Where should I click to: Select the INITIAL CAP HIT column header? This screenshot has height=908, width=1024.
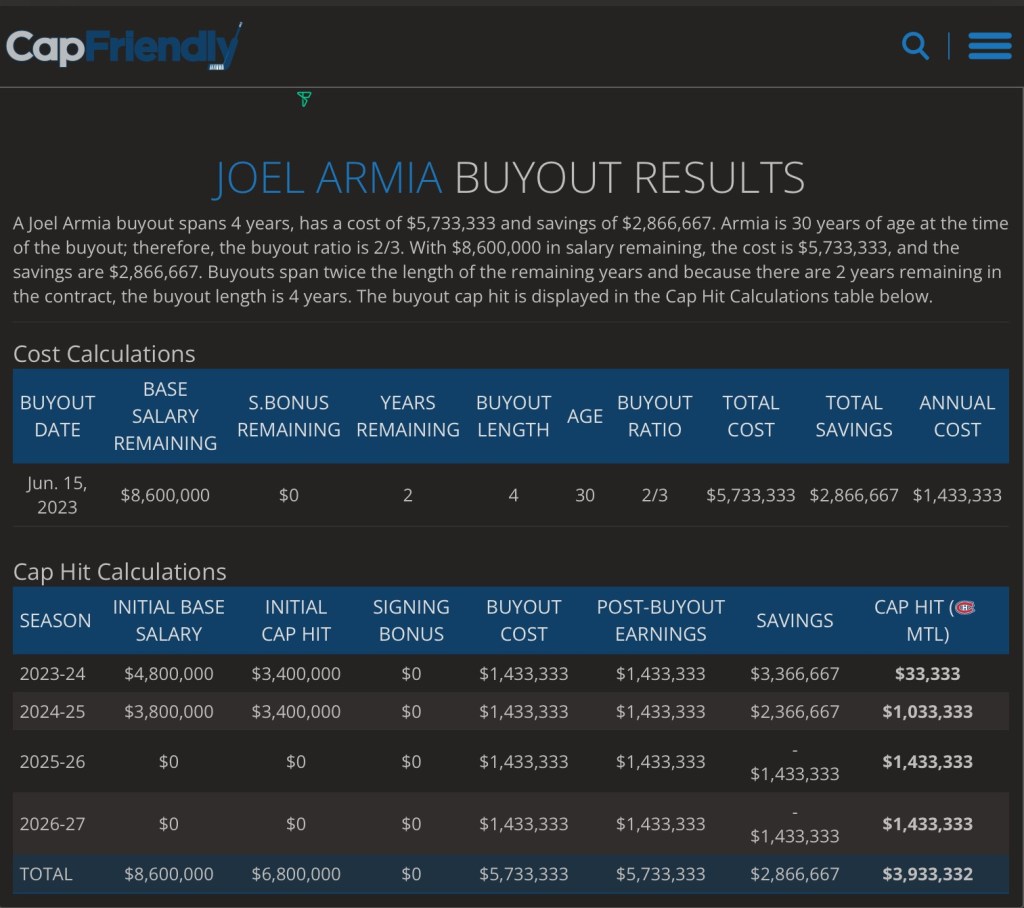(x=295, y=620)
